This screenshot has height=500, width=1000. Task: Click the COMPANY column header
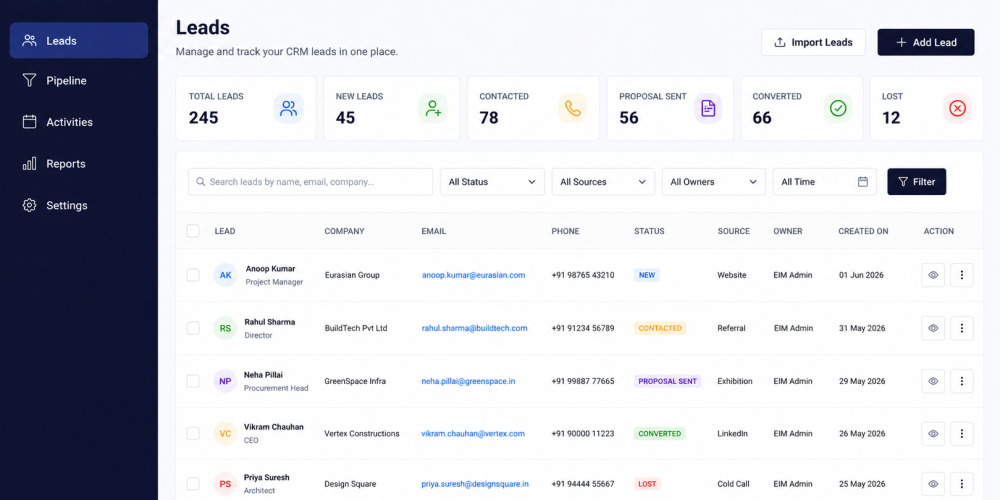click(344, 231)
